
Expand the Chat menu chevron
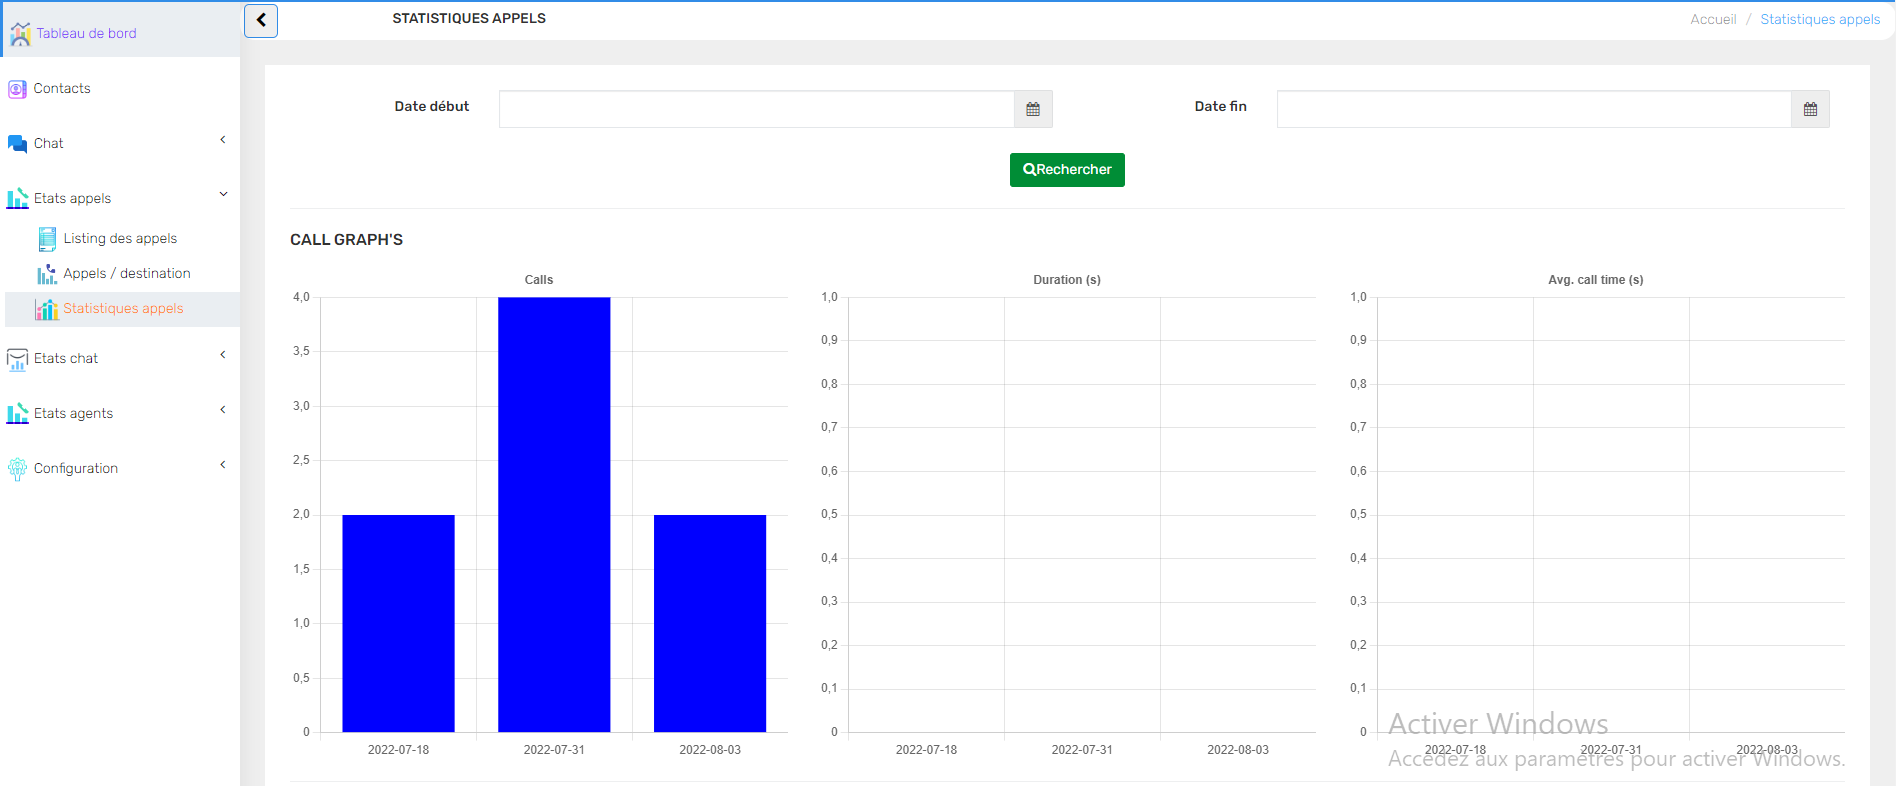click(223, 140)
